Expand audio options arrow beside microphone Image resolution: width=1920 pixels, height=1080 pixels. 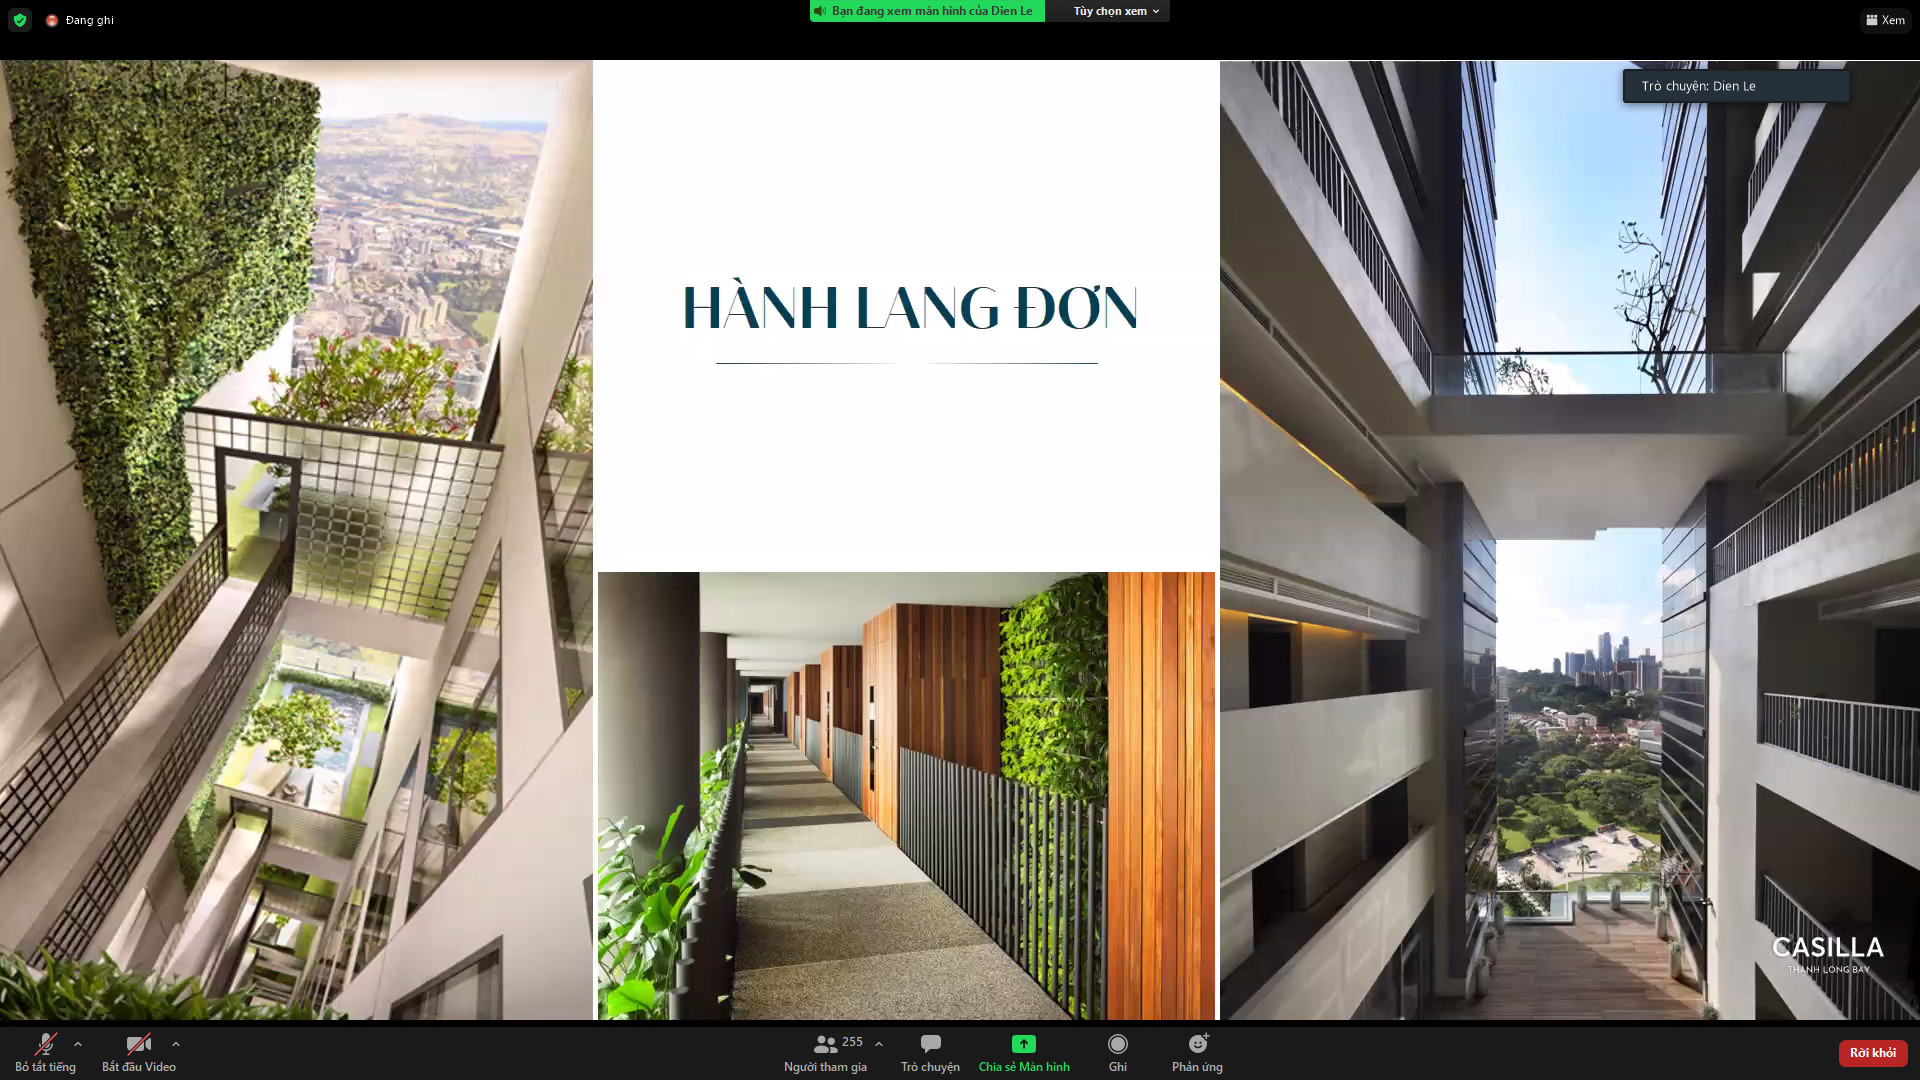[x=78, y=1044]
